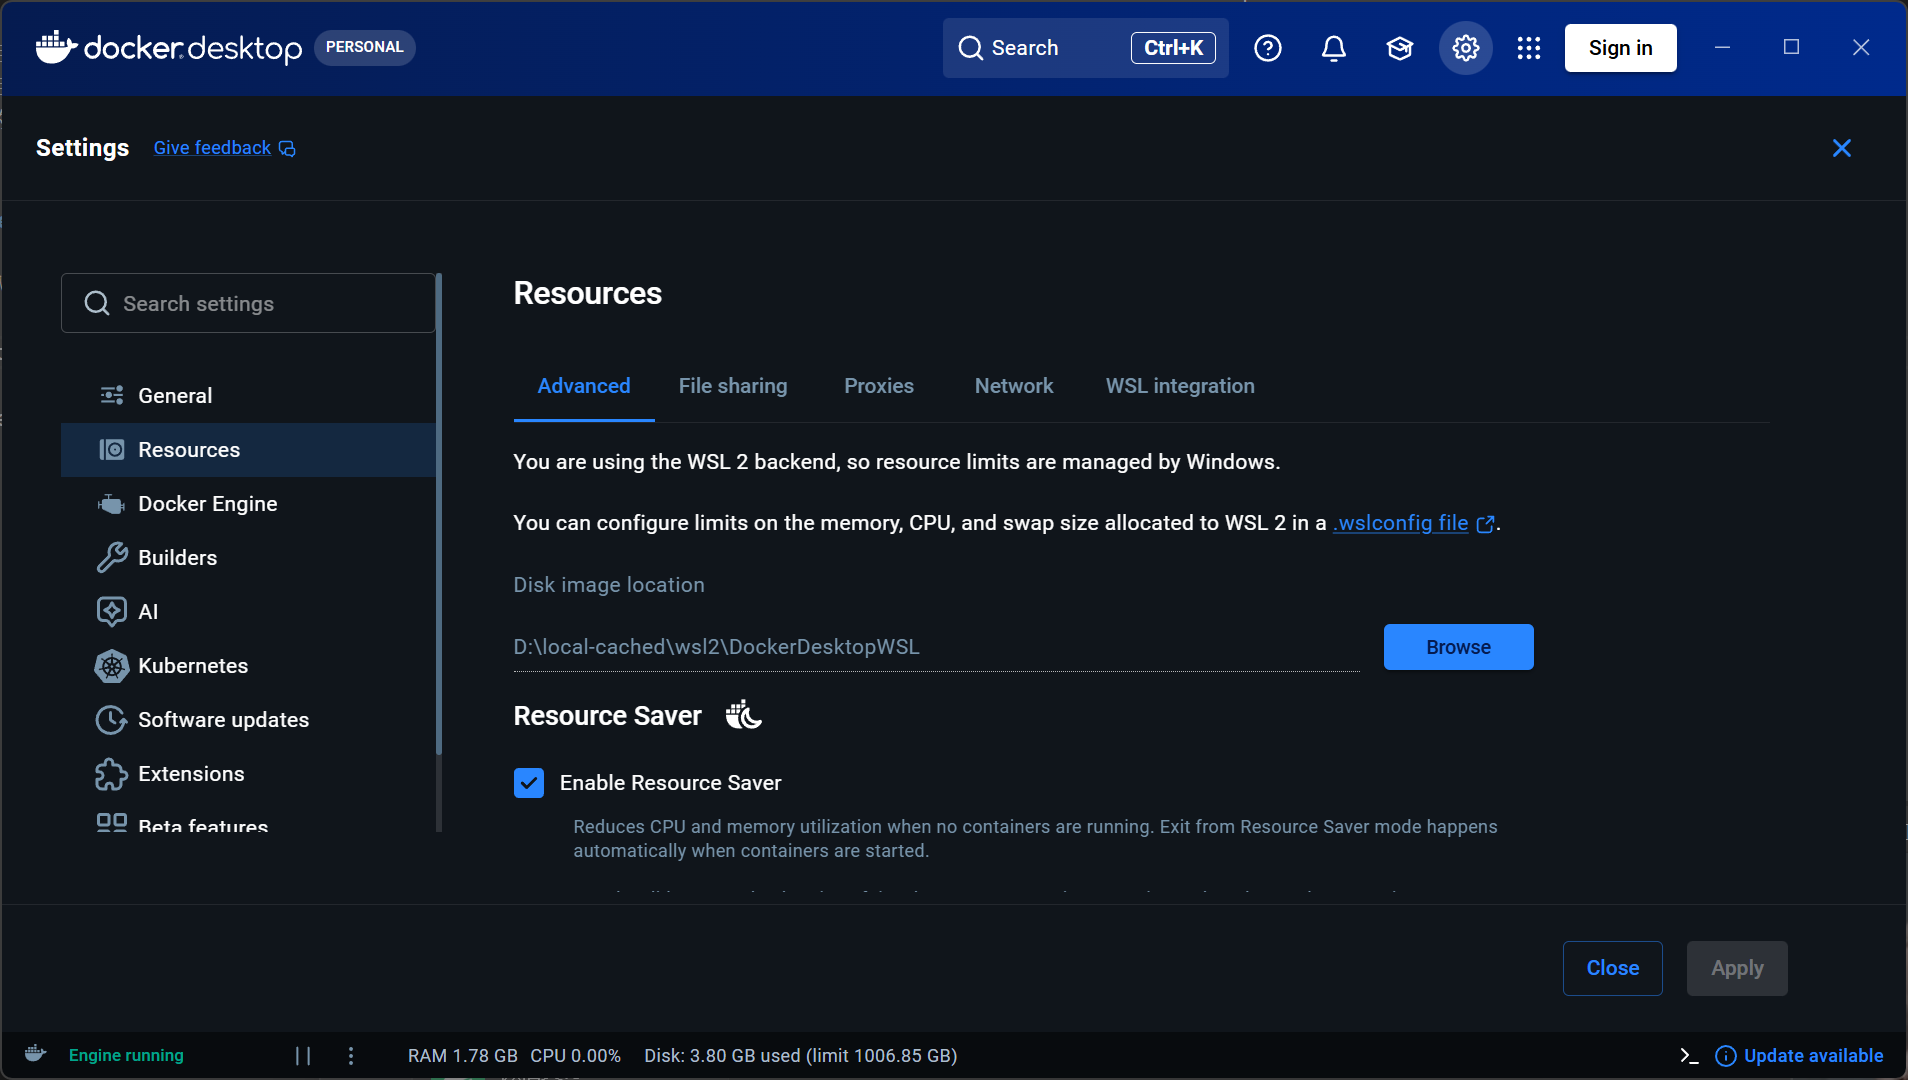This screenshot has height=1080, width=1908.
Task: Click the Browse button for disk image
Action: coord(1458,647)
